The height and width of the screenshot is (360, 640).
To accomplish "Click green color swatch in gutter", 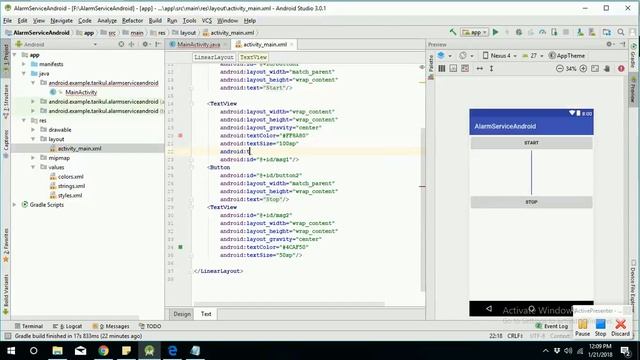I will click(180, 247).
